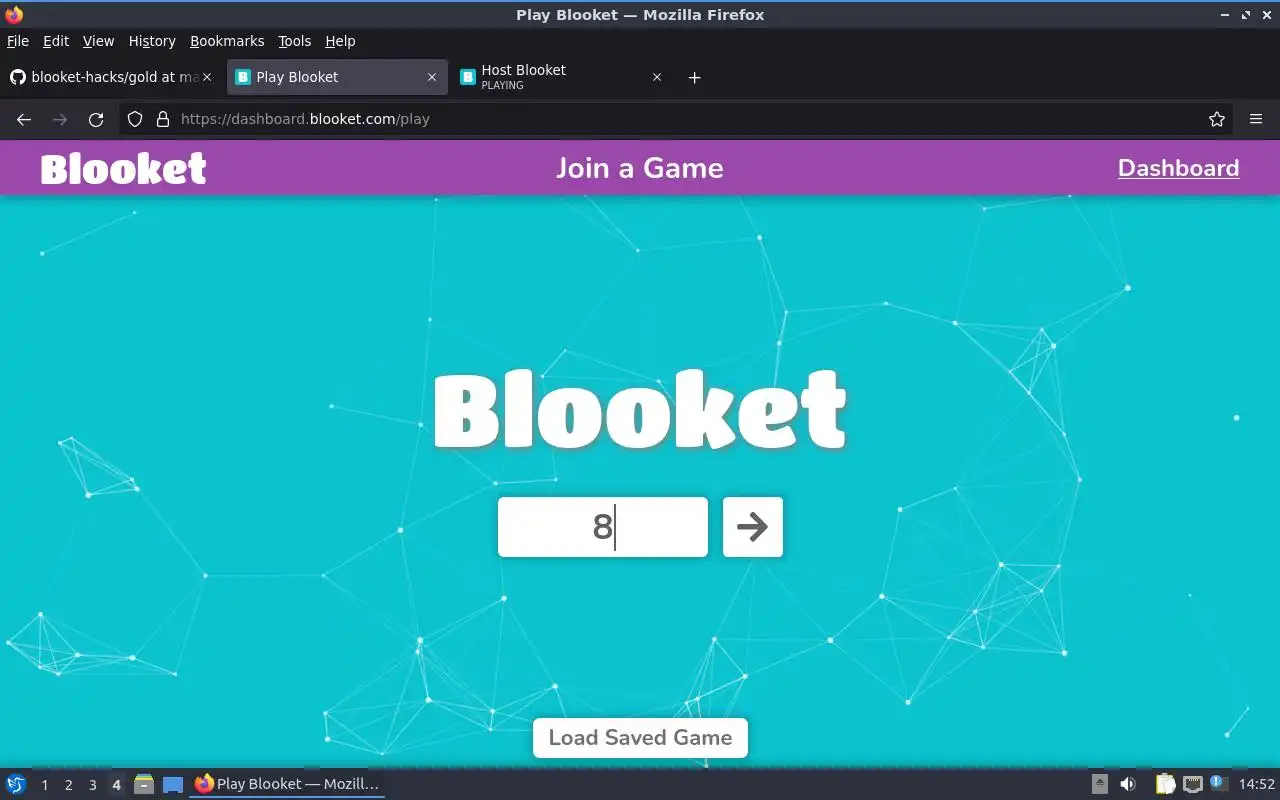Open the system start menu icon
1280x800 pixels.
pos(16,784)
